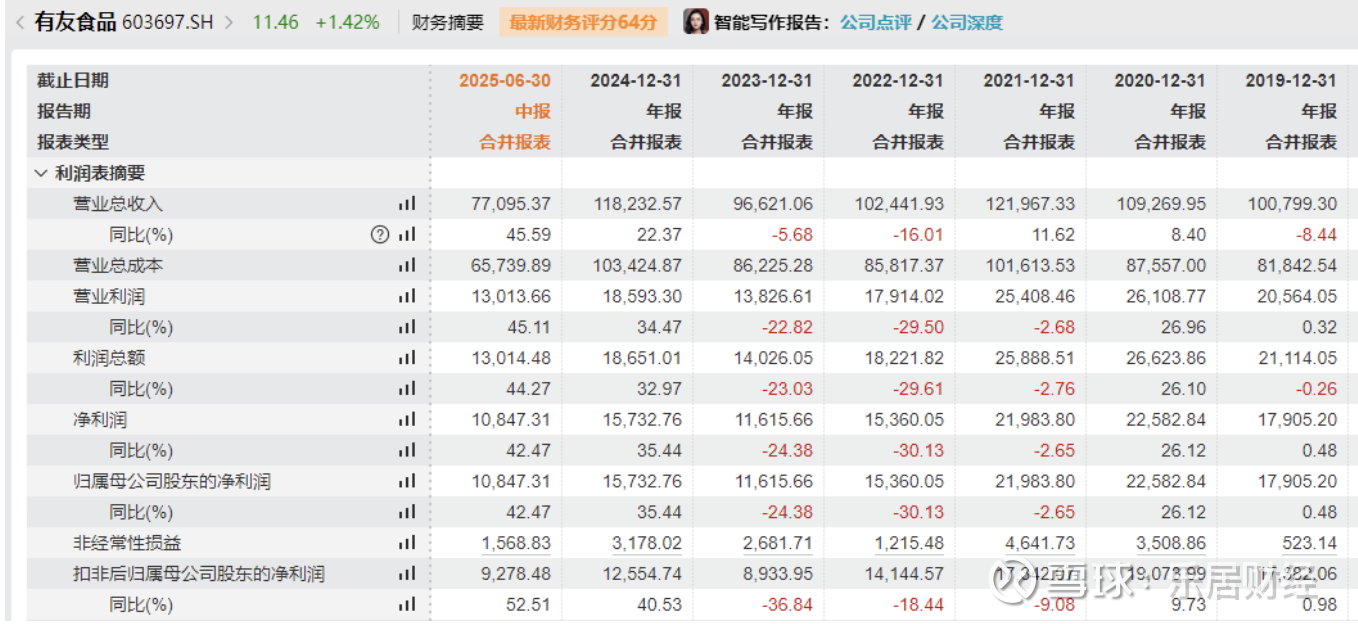The height and width of the screenshot is (624, 1358).
Task: Click the stock price 11.46
Action: coord(275,22)
